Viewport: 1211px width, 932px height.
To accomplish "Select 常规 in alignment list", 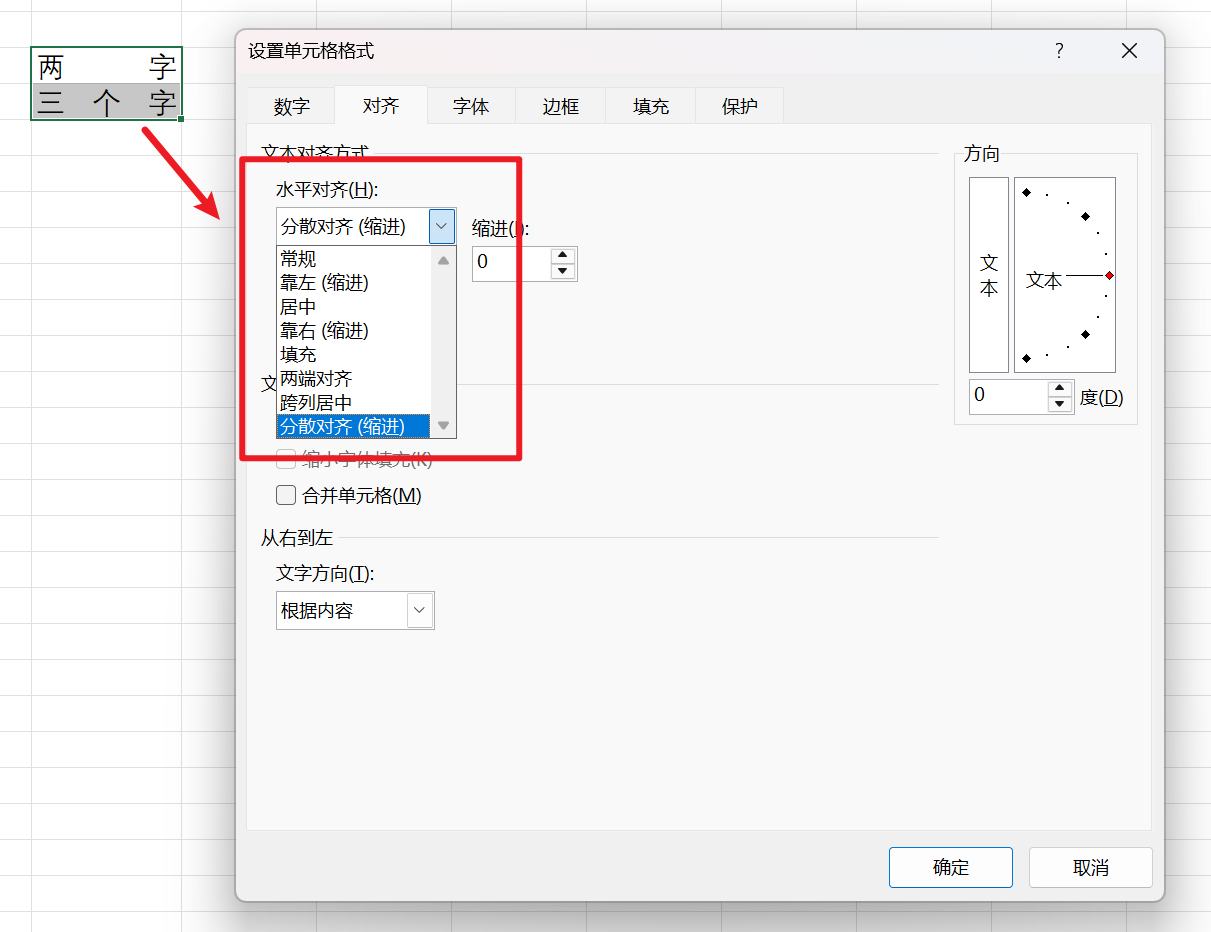I will click(x=354, y=259).
